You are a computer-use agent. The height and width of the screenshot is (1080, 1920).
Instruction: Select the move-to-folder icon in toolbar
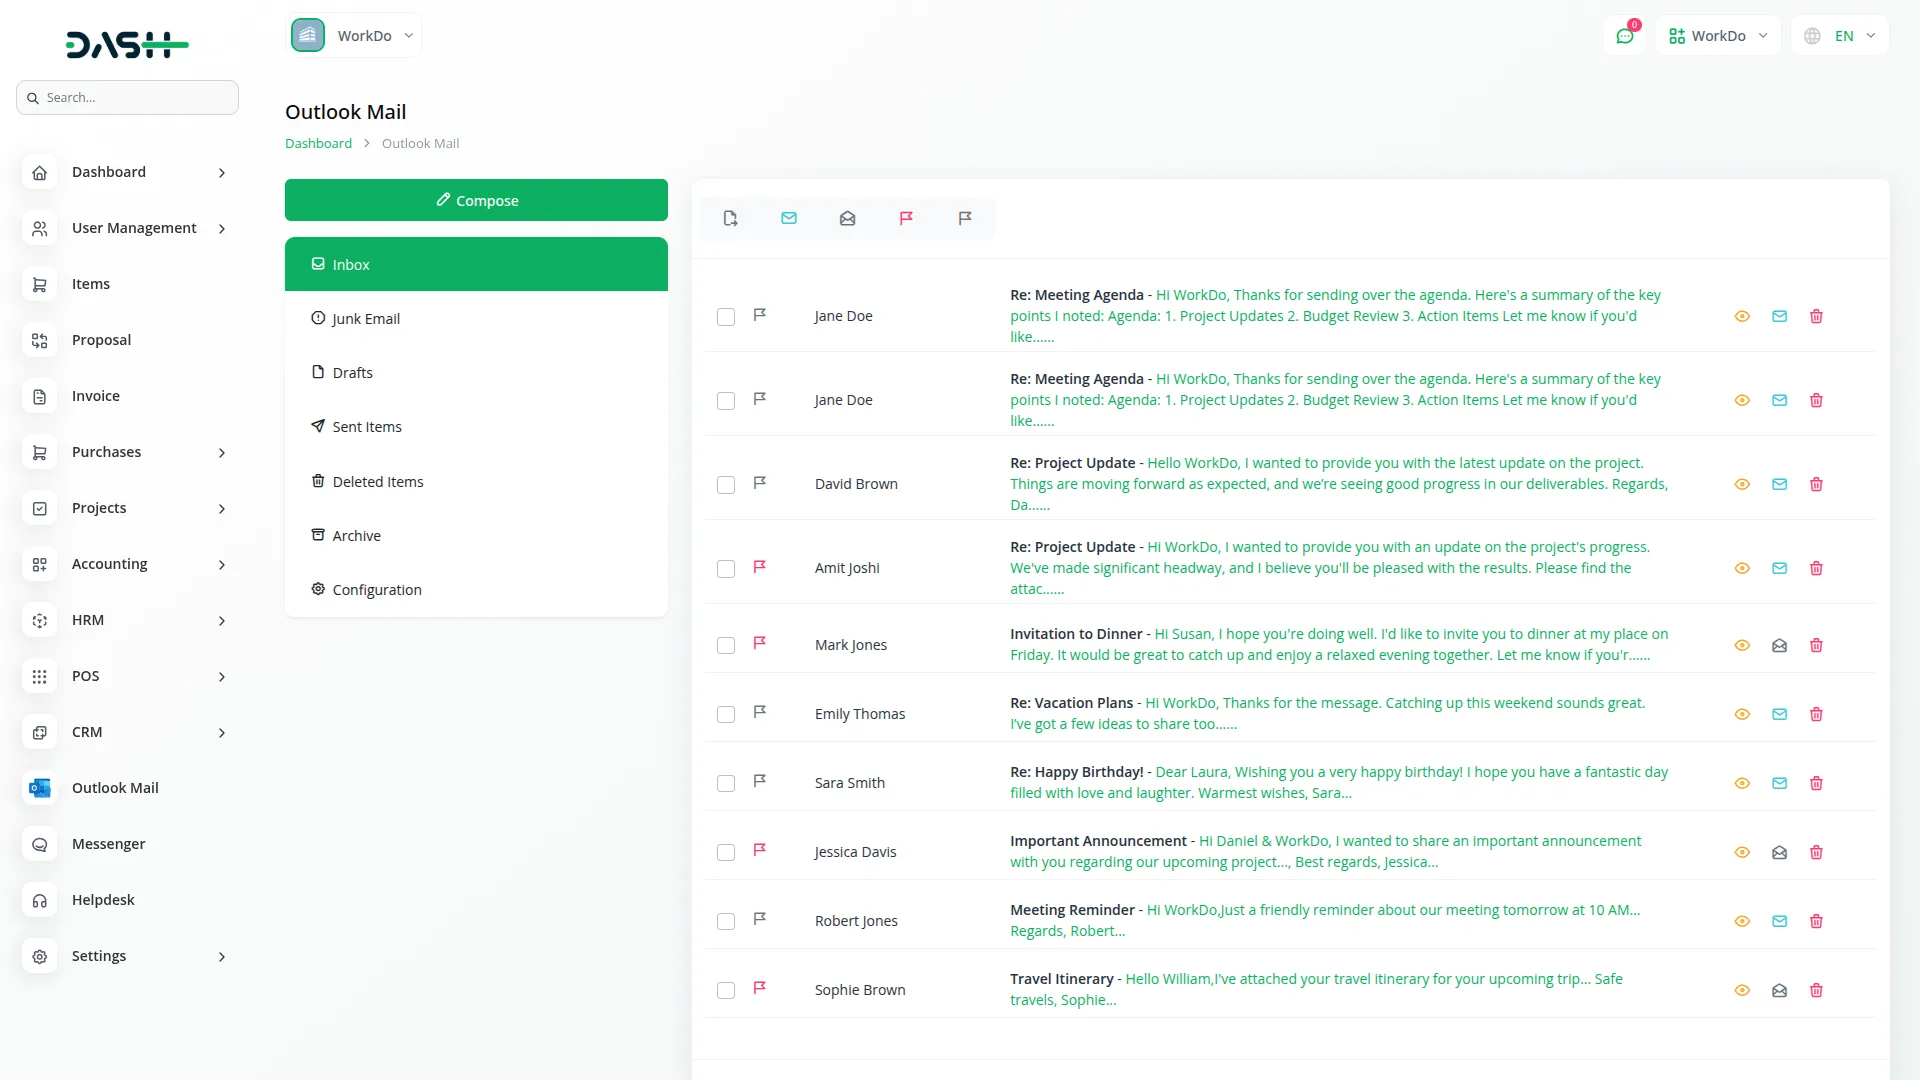coord(730,218)
